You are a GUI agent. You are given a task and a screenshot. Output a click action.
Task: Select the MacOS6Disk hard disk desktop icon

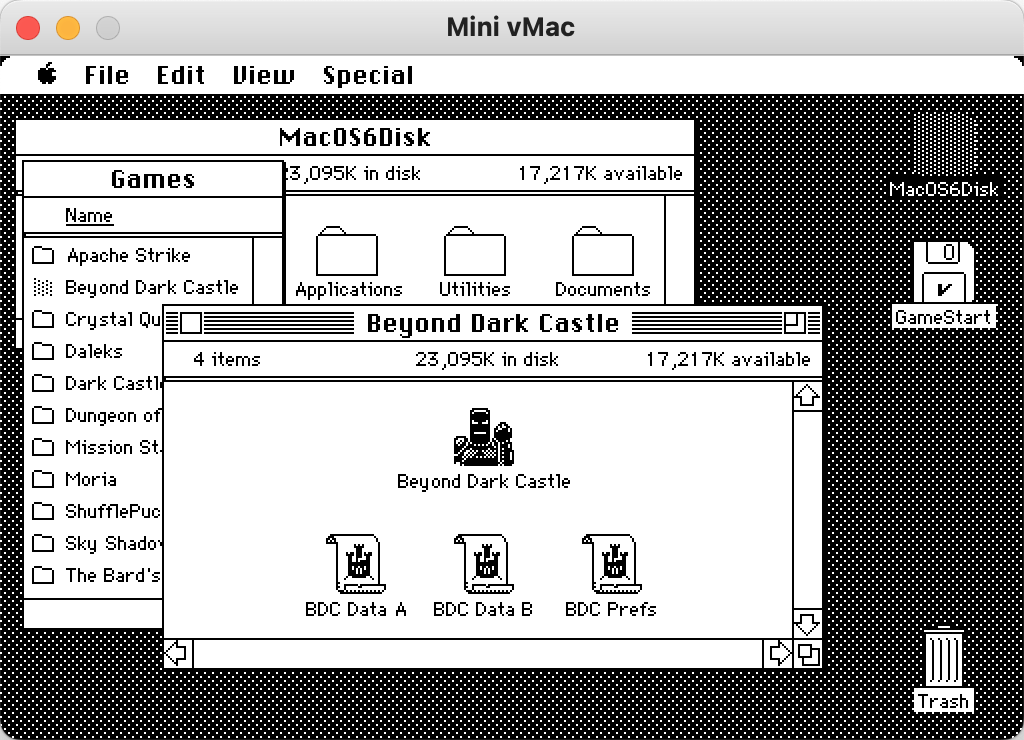944,144
